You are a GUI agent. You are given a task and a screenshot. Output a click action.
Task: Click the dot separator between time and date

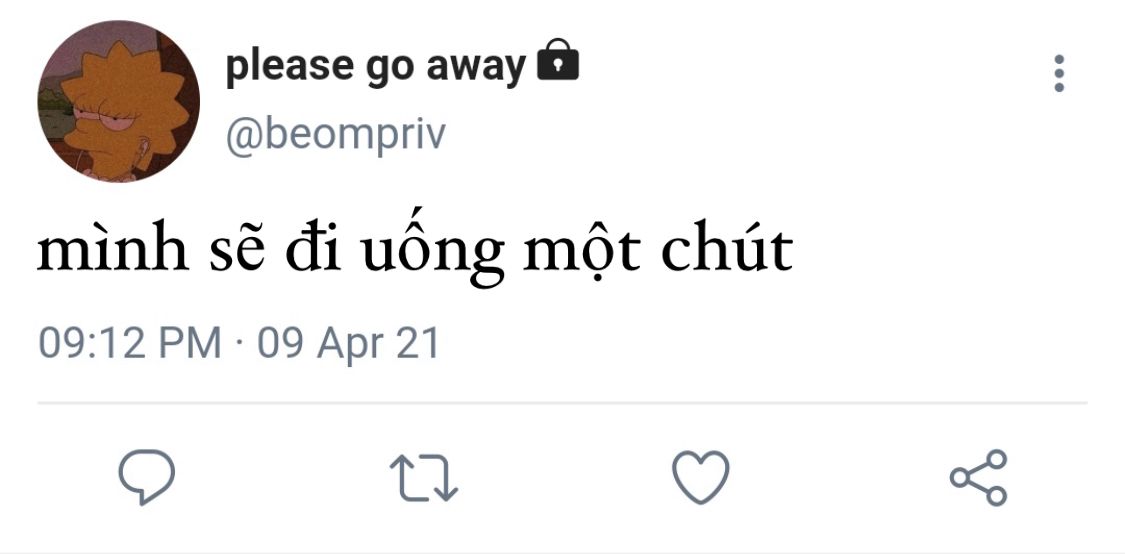click(239, 344)
